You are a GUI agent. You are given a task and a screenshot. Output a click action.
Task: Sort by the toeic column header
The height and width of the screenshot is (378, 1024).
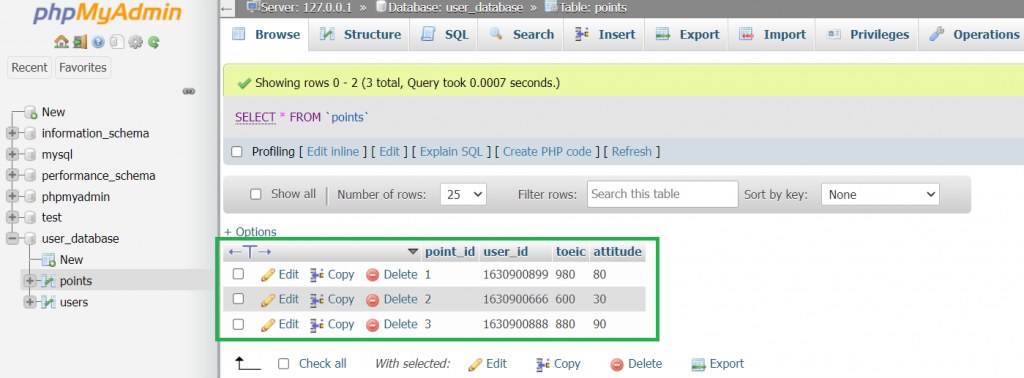click(x=571, y=252)
